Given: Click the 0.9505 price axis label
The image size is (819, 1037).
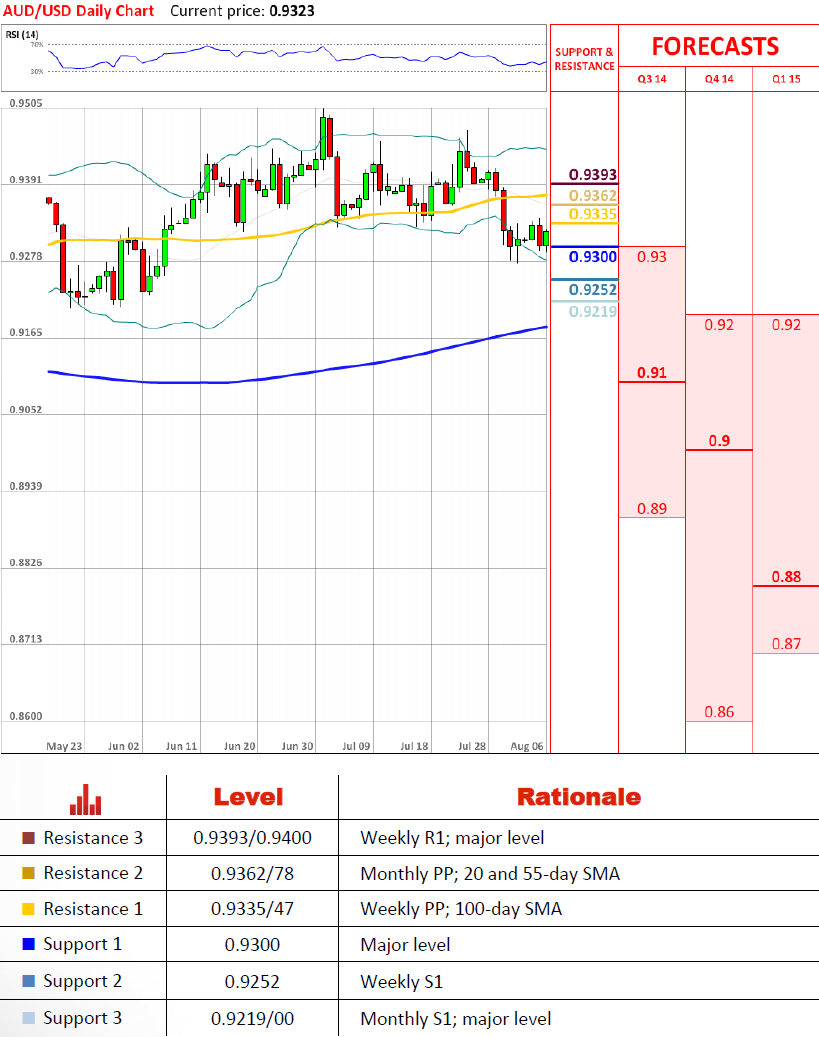Looking at the screenshot, I should pos(26,103).
